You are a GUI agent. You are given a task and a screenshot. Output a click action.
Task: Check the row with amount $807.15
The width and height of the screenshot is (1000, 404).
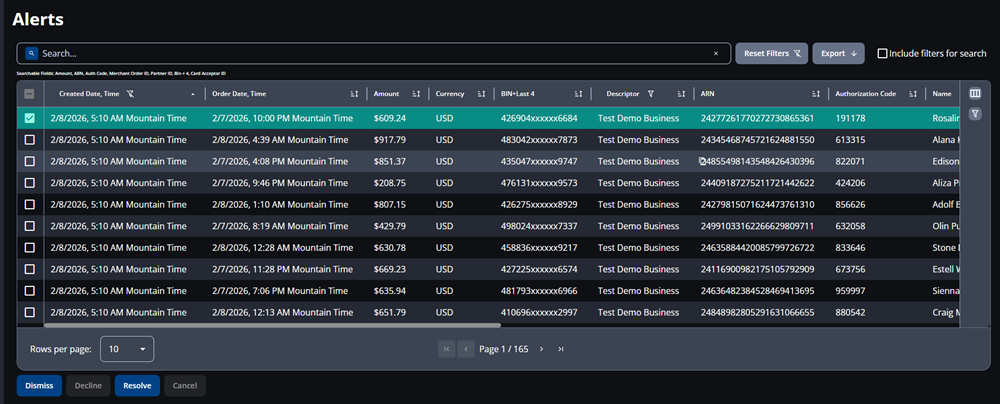pos(29,205)
